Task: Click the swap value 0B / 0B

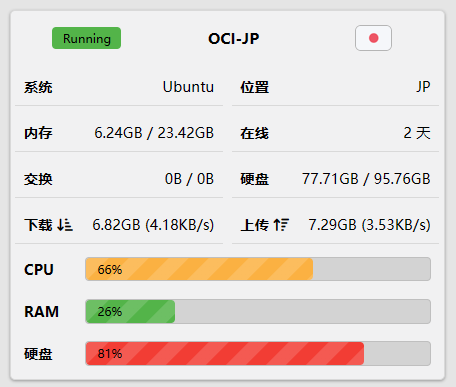Action: click(189, 179)
